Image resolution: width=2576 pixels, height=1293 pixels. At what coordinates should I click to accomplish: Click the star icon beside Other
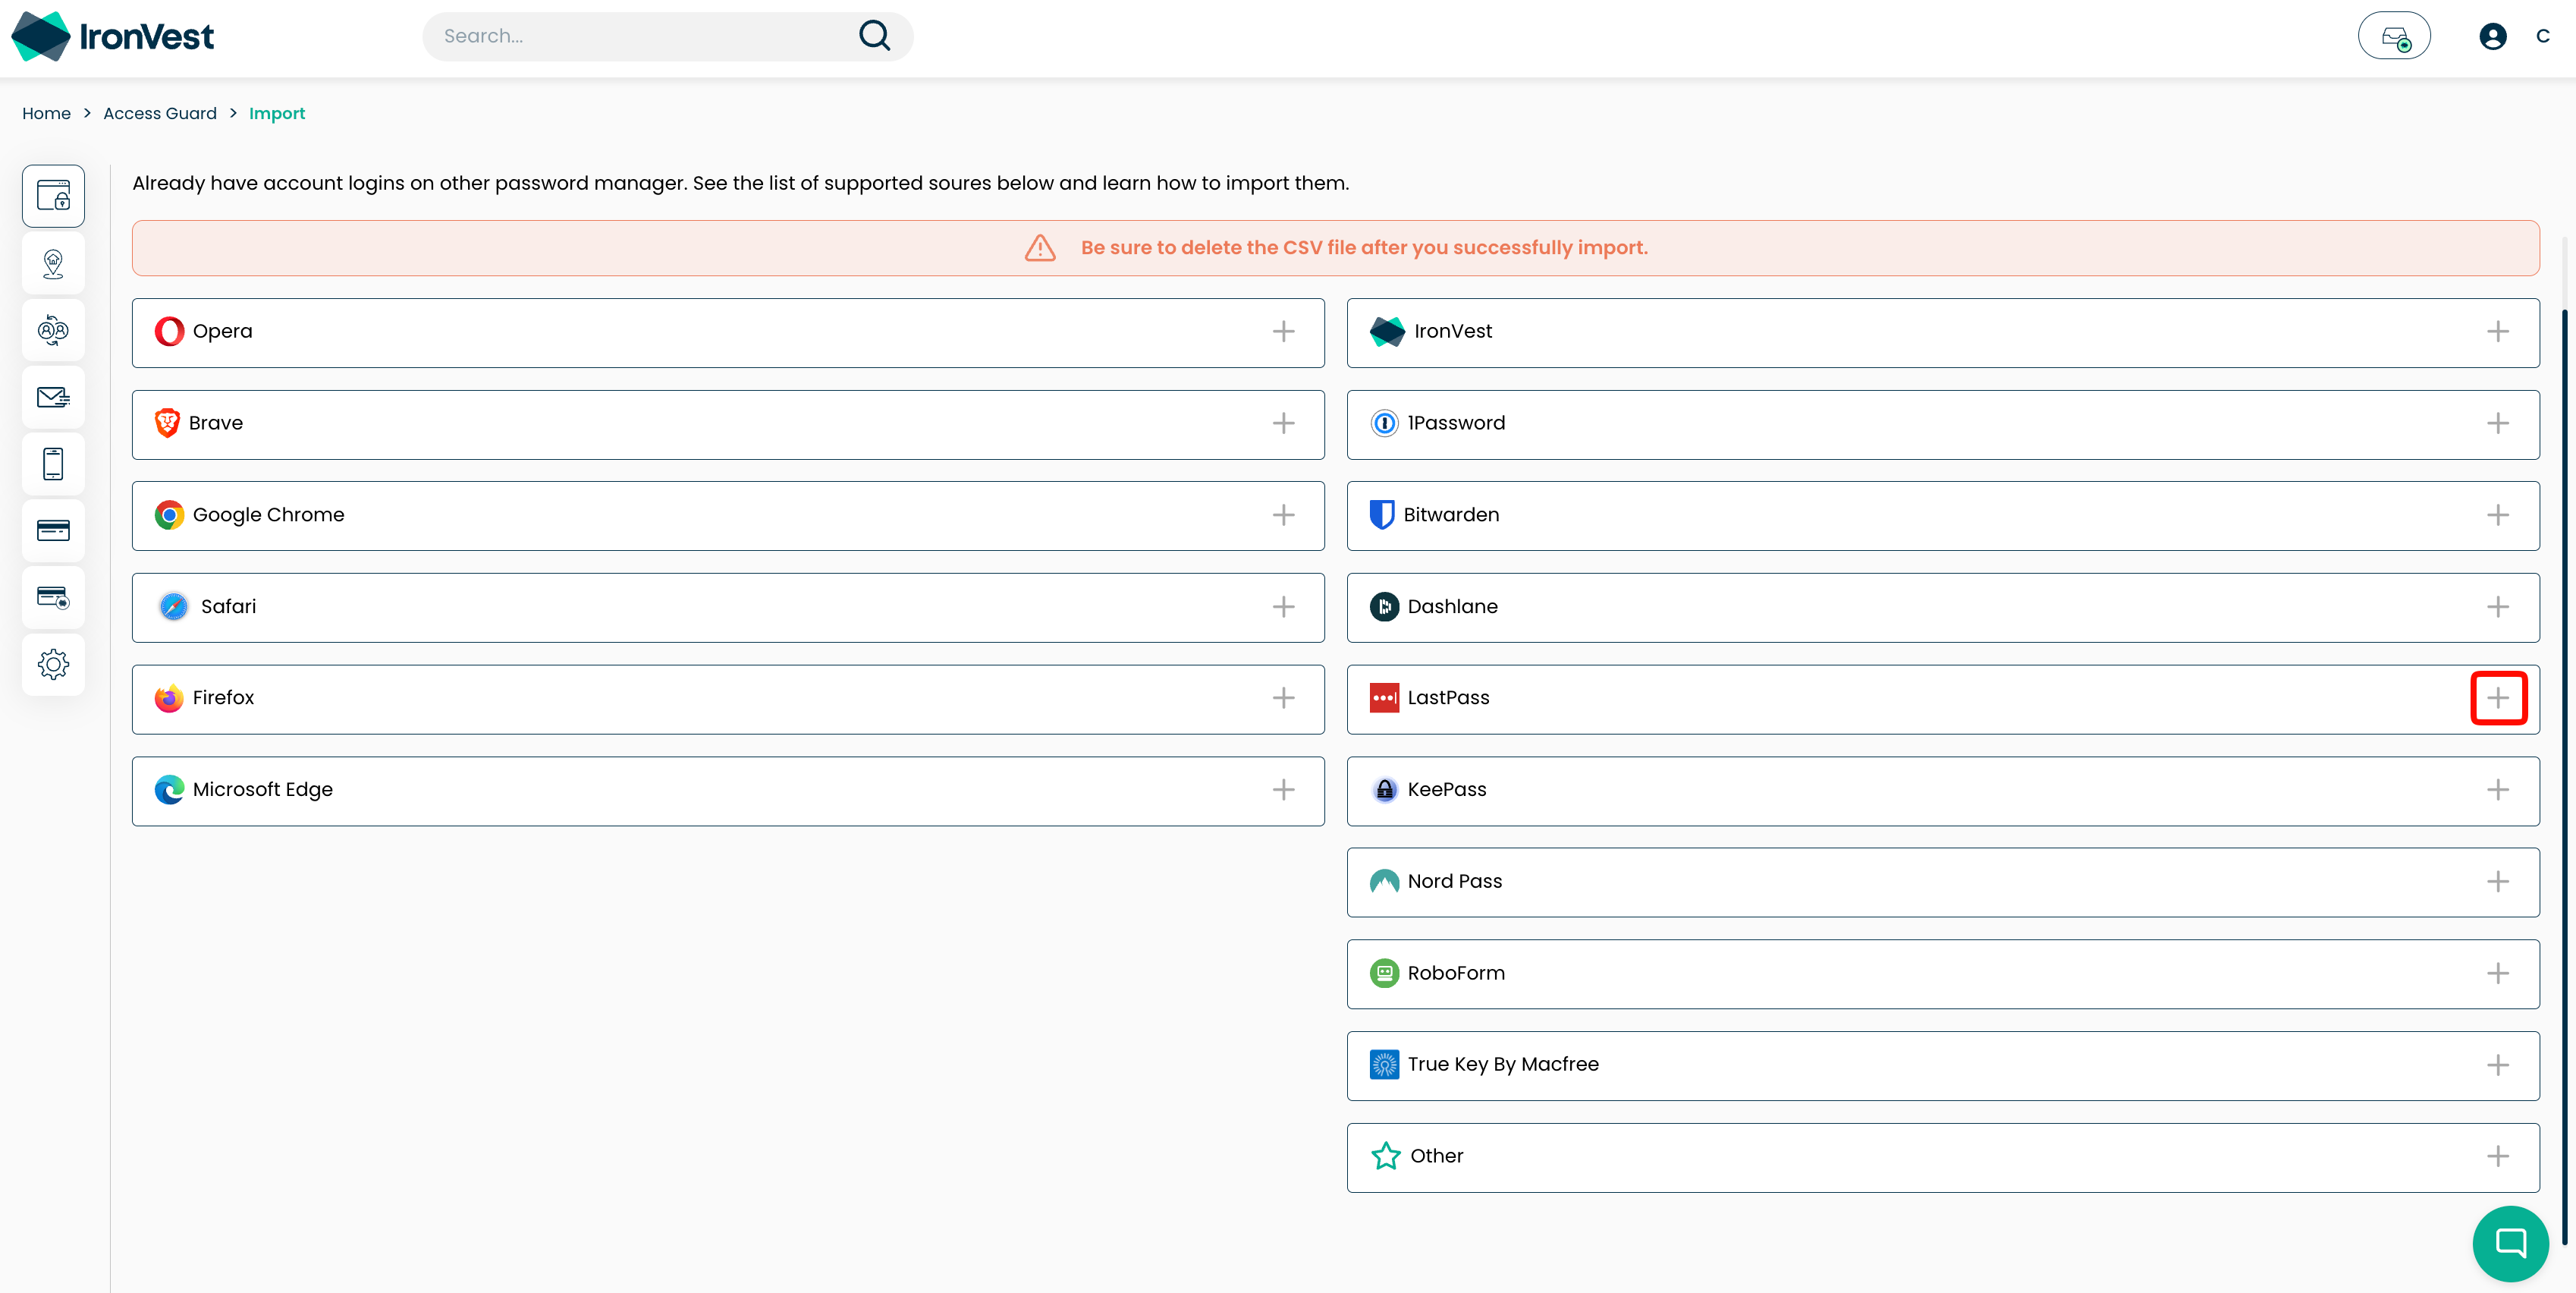click(x=1386, y=1156)
